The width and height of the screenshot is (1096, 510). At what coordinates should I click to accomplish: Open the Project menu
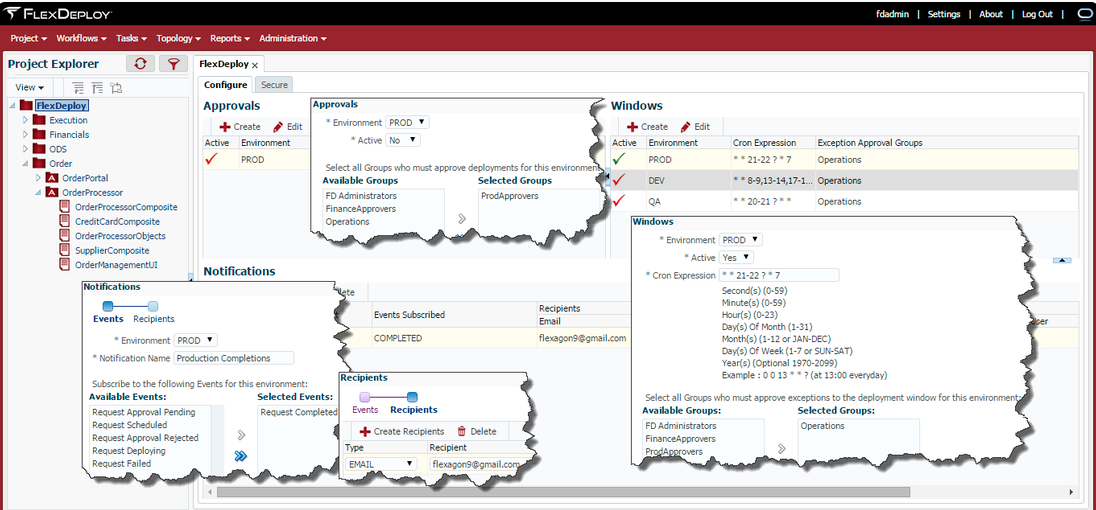29,38
